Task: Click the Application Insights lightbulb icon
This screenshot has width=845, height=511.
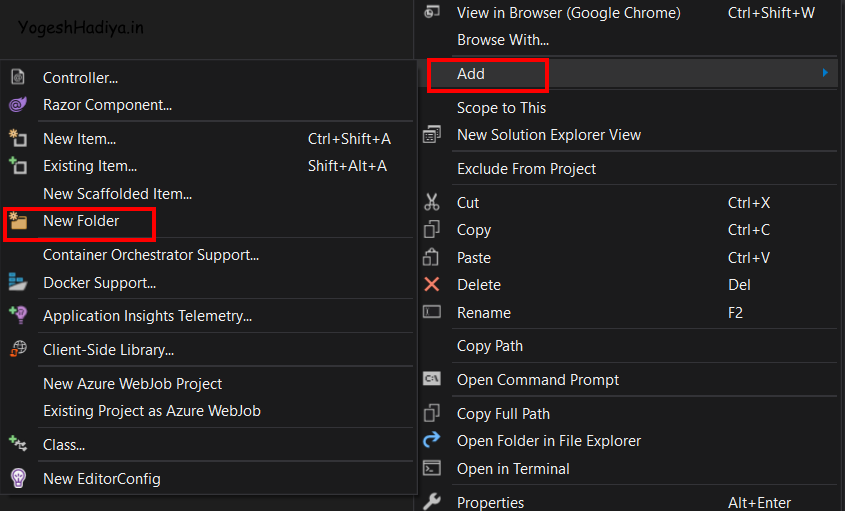Action: pyautogui.click(x=18, y=316)
